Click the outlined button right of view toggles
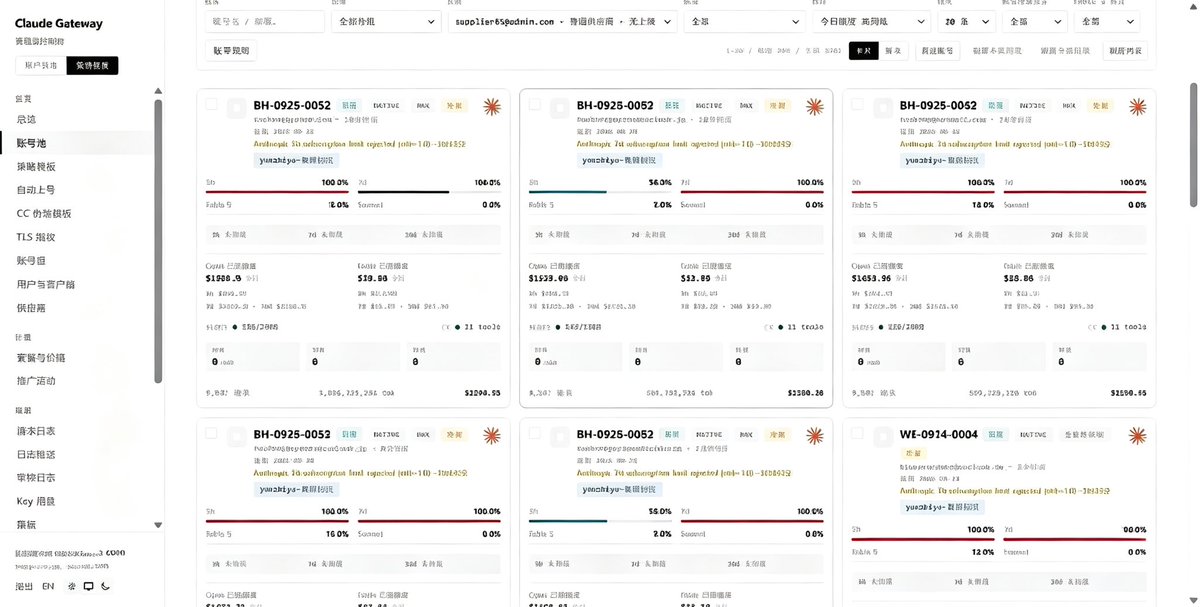1200x607 pixels. click(937, 50)
